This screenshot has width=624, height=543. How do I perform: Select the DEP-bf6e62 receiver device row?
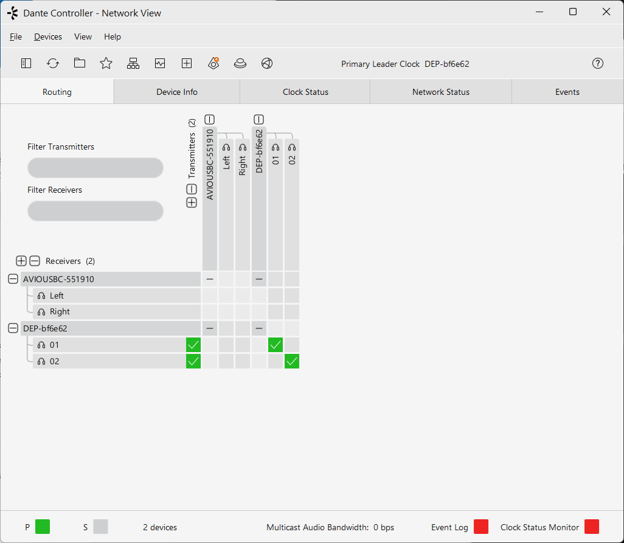[111, 328]
